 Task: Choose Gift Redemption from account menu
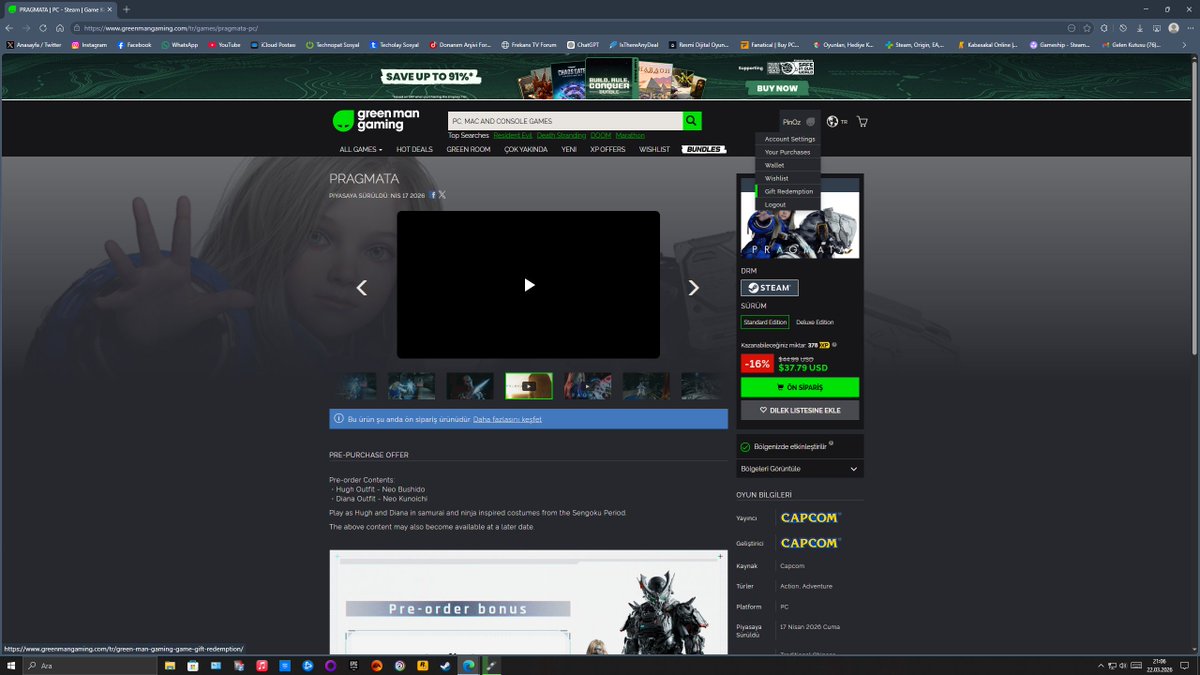click(789, 191)
